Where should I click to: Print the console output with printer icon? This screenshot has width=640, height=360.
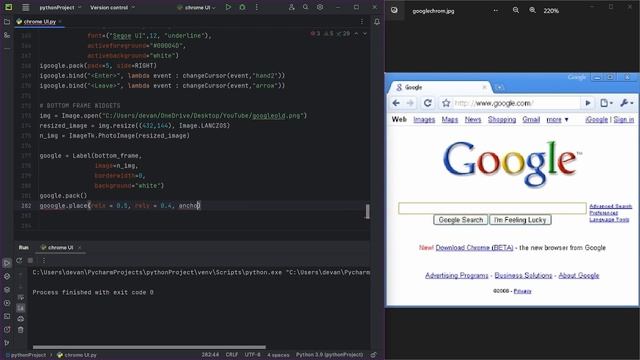21,319
